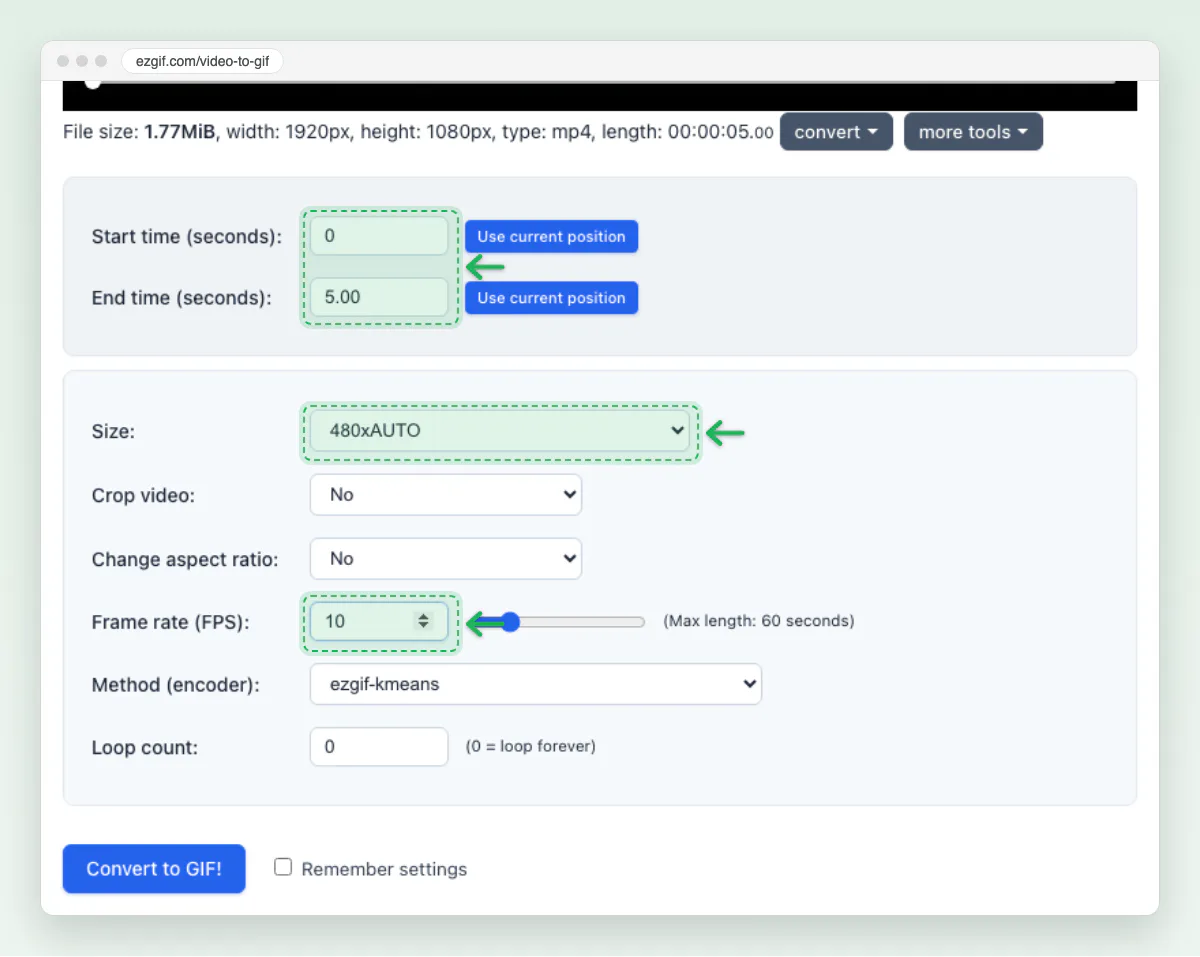Image resolution: width=1200 pixels, height=957 pixels.
Task: Click the video seek bar playhead
Action: 92,82
